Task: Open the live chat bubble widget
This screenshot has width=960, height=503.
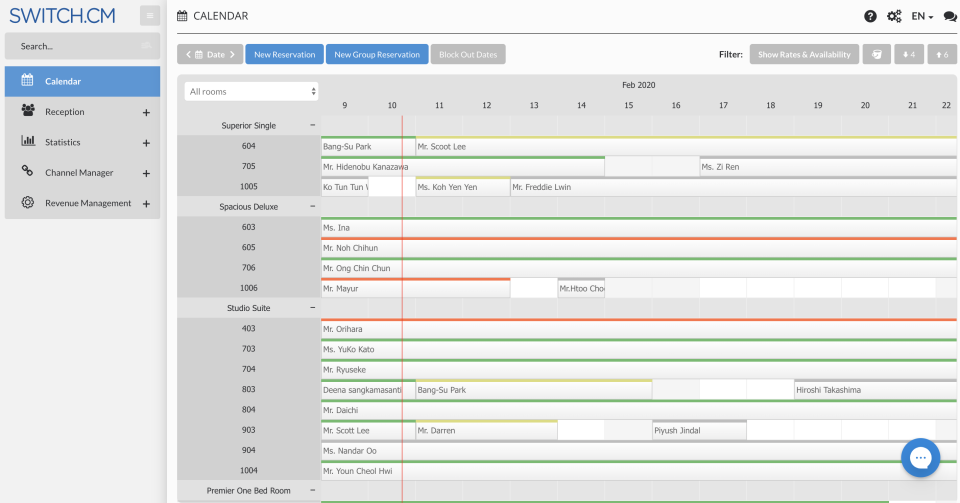Action: (x=920, y=458)
